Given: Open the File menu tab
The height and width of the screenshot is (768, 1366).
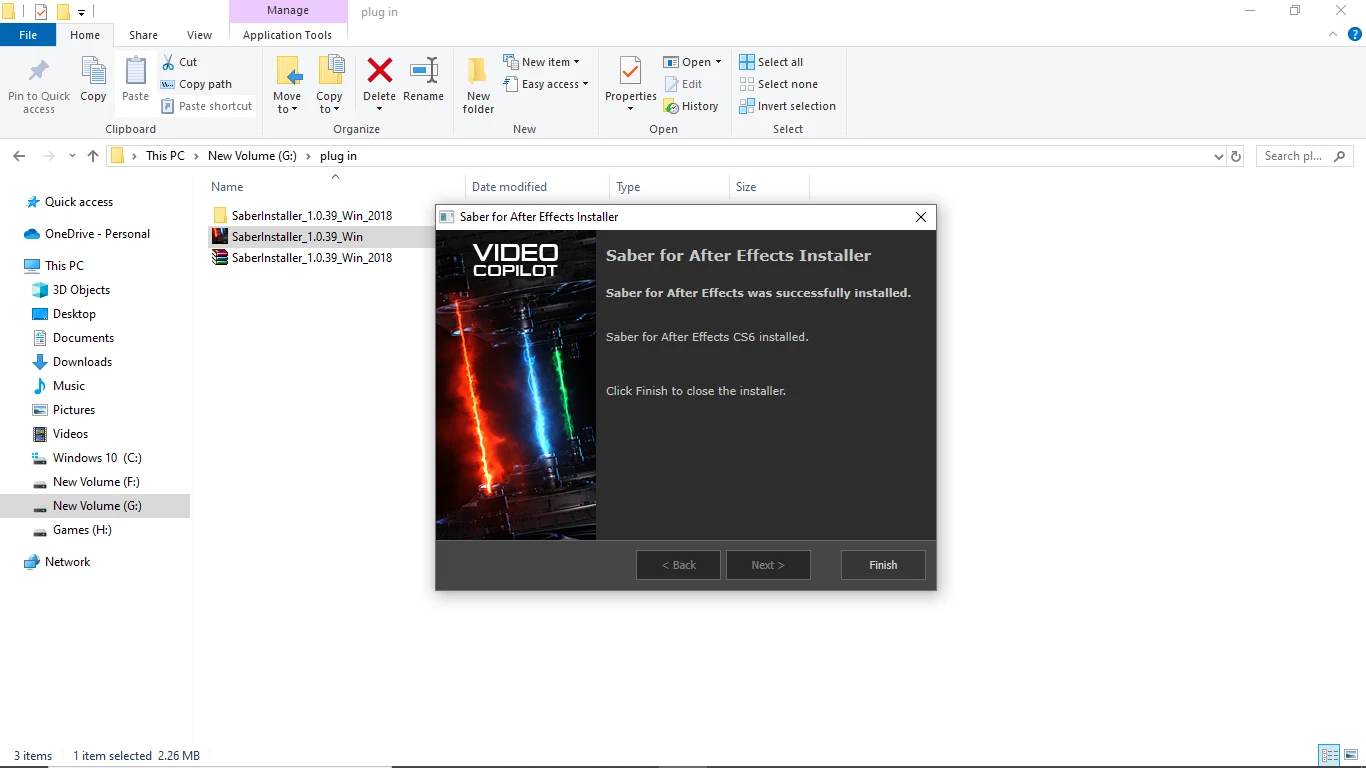Looking at the screenshot, I should [28, 35].
